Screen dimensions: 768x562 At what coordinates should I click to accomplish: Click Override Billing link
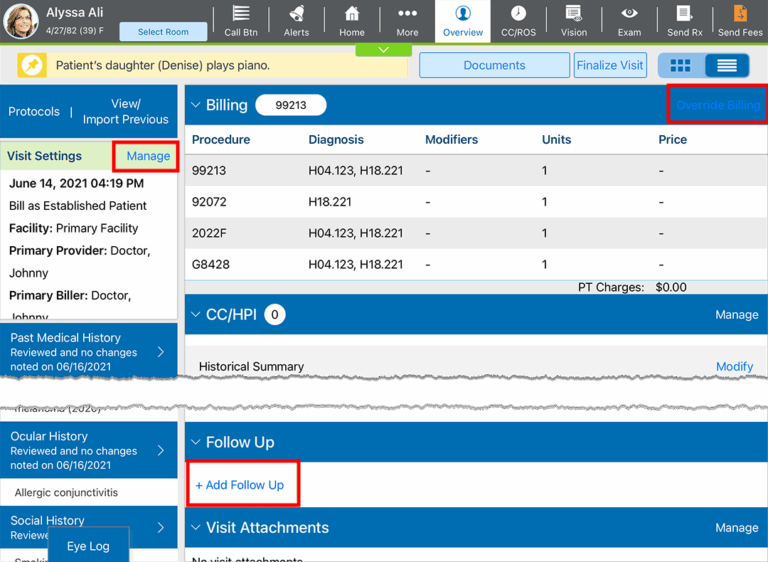point(717,105)
